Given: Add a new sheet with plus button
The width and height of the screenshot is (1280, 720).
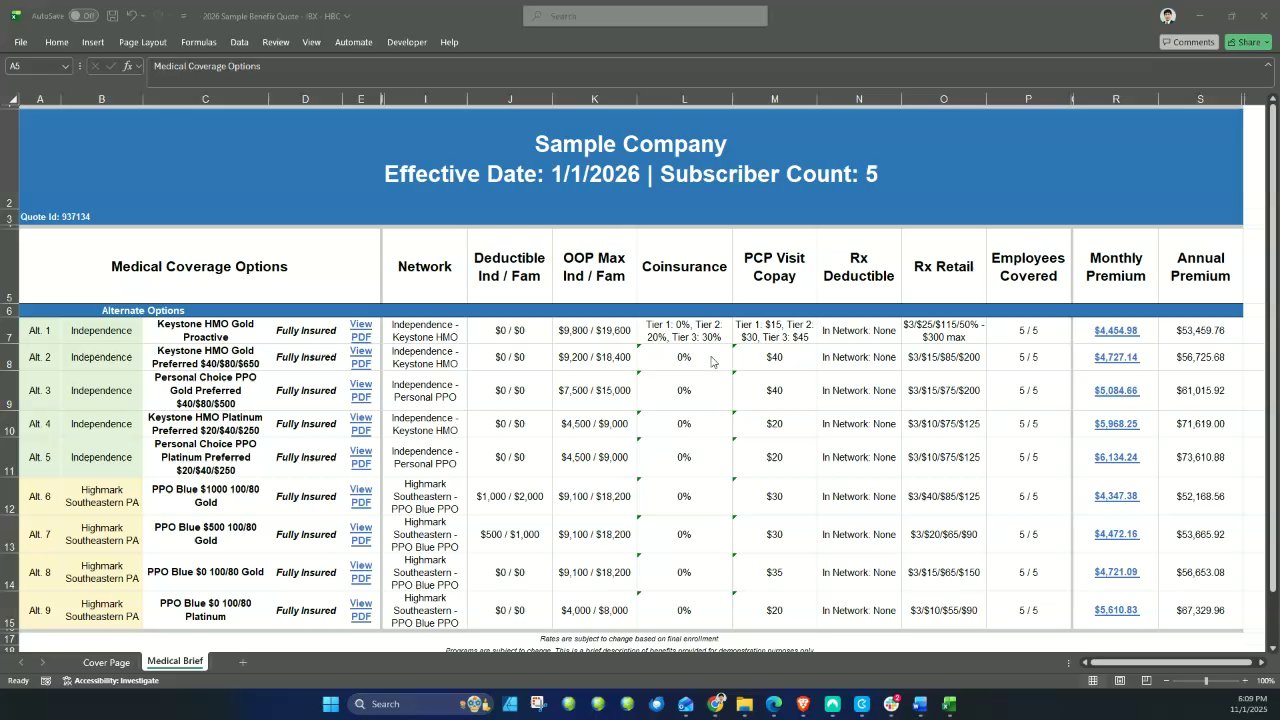Looking at the screenshot, I should pyautogui.click(x=242, y=662).
